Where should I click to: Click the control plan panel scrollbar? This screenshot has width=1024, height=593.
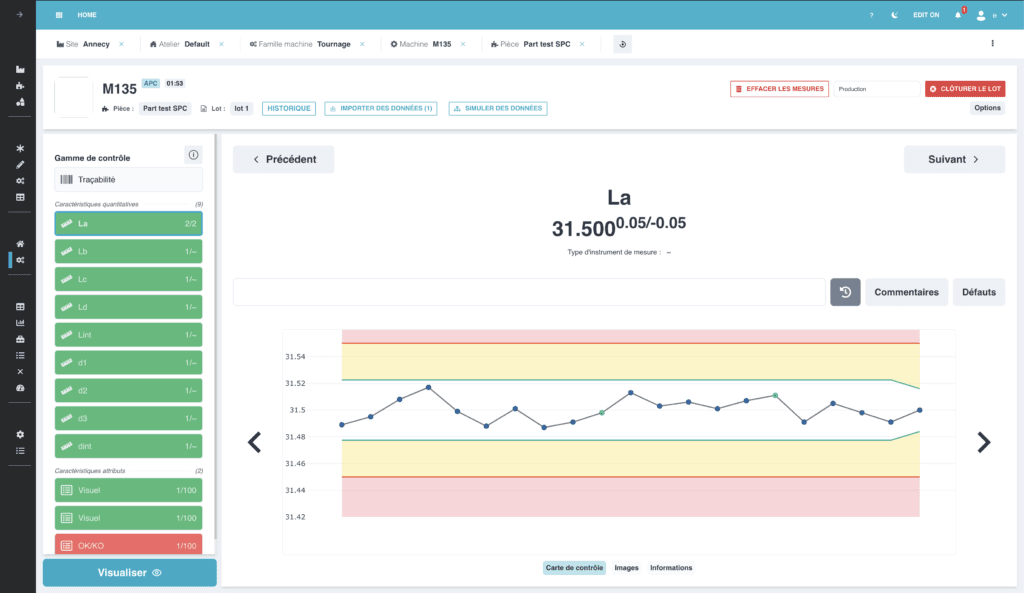[216, 336]
